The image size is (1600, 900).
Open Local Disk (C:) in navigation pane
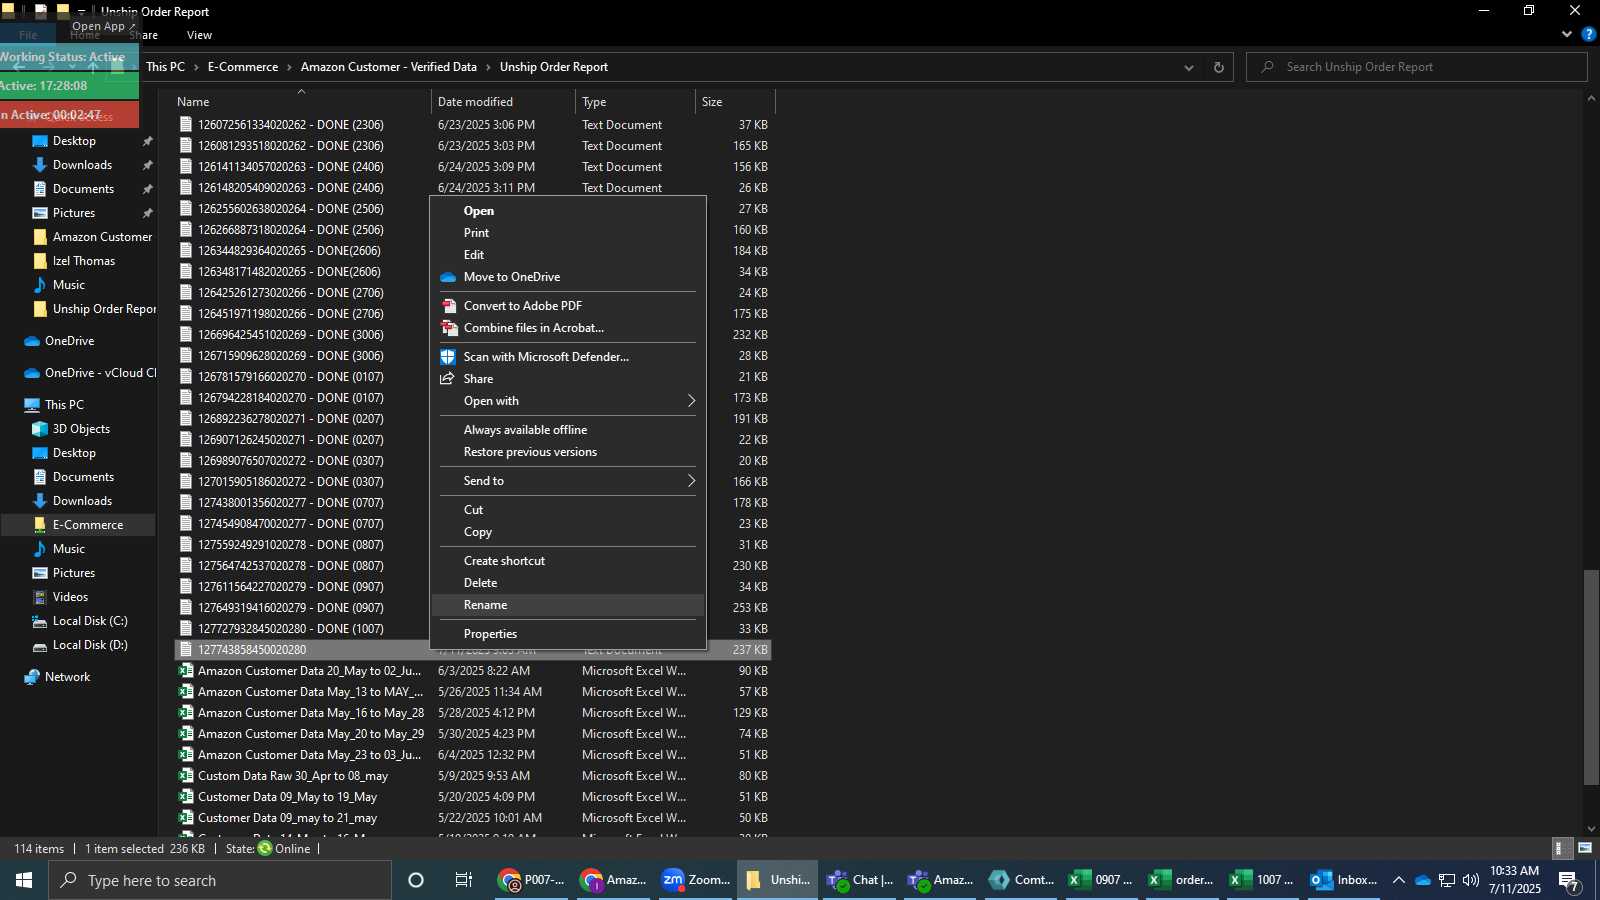(x=89, y=621)
